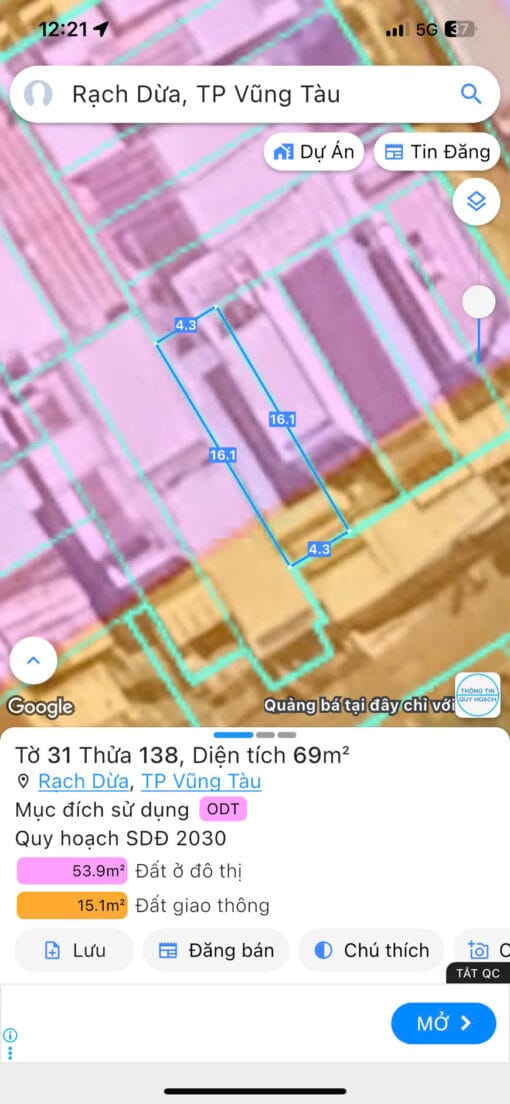
Task: Open the map layers icon
Action: [477, 202]
